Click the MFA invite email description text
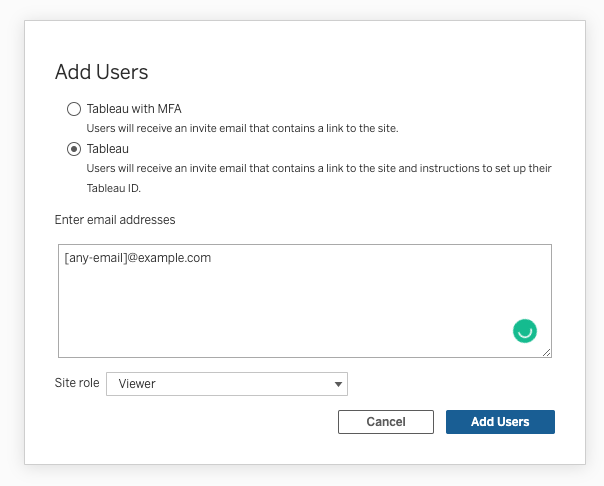Viewport: 604px width, 486px height. point(242,128)
